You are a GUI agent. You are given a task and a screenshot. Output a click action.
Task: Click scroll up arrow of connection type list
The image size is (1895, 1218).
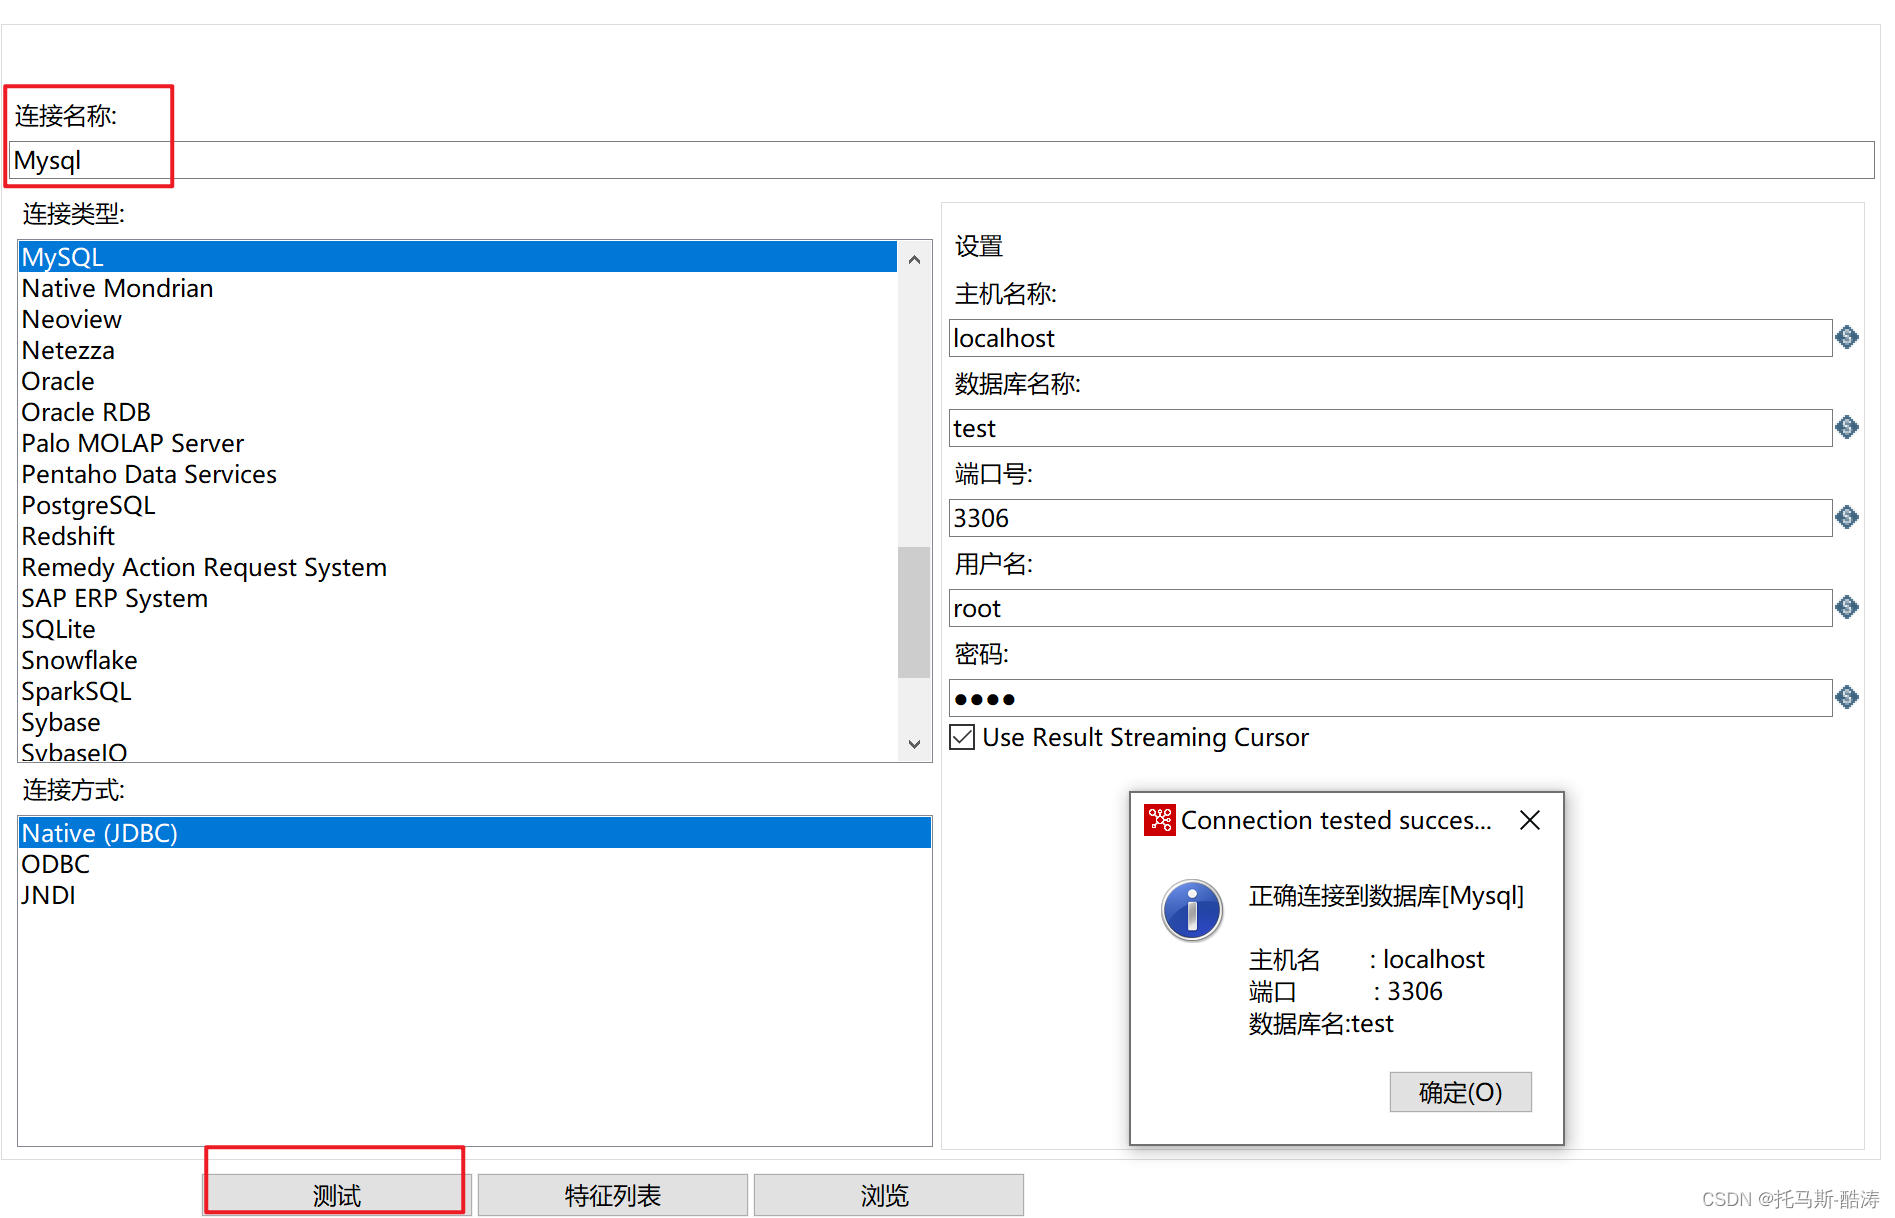914,259
